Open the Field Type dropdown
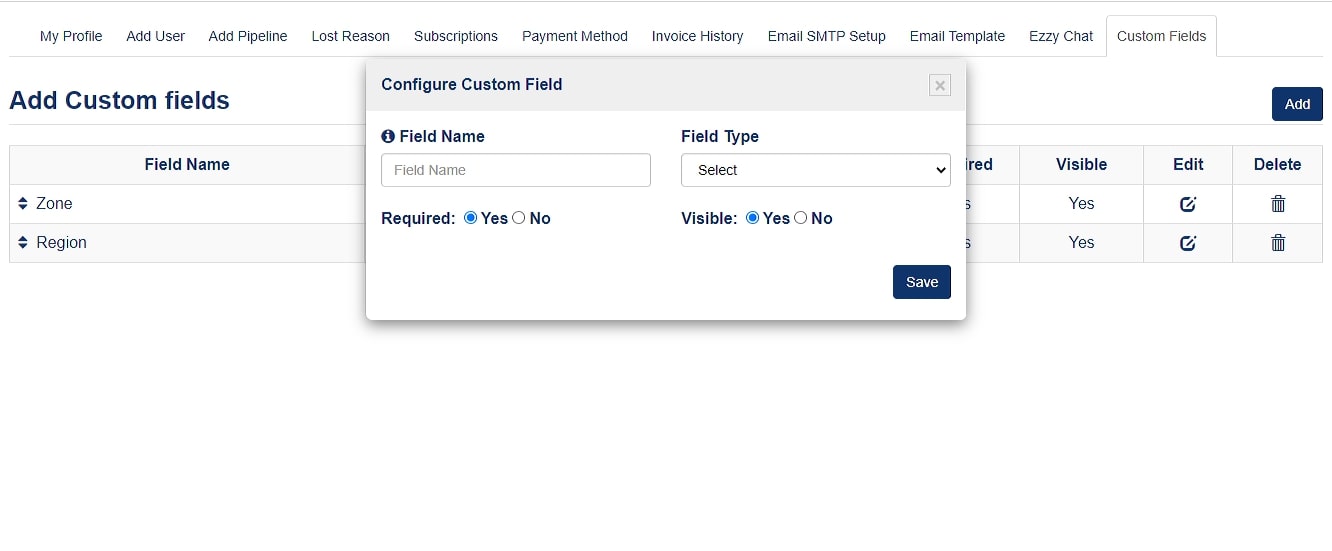 point(815,170)
